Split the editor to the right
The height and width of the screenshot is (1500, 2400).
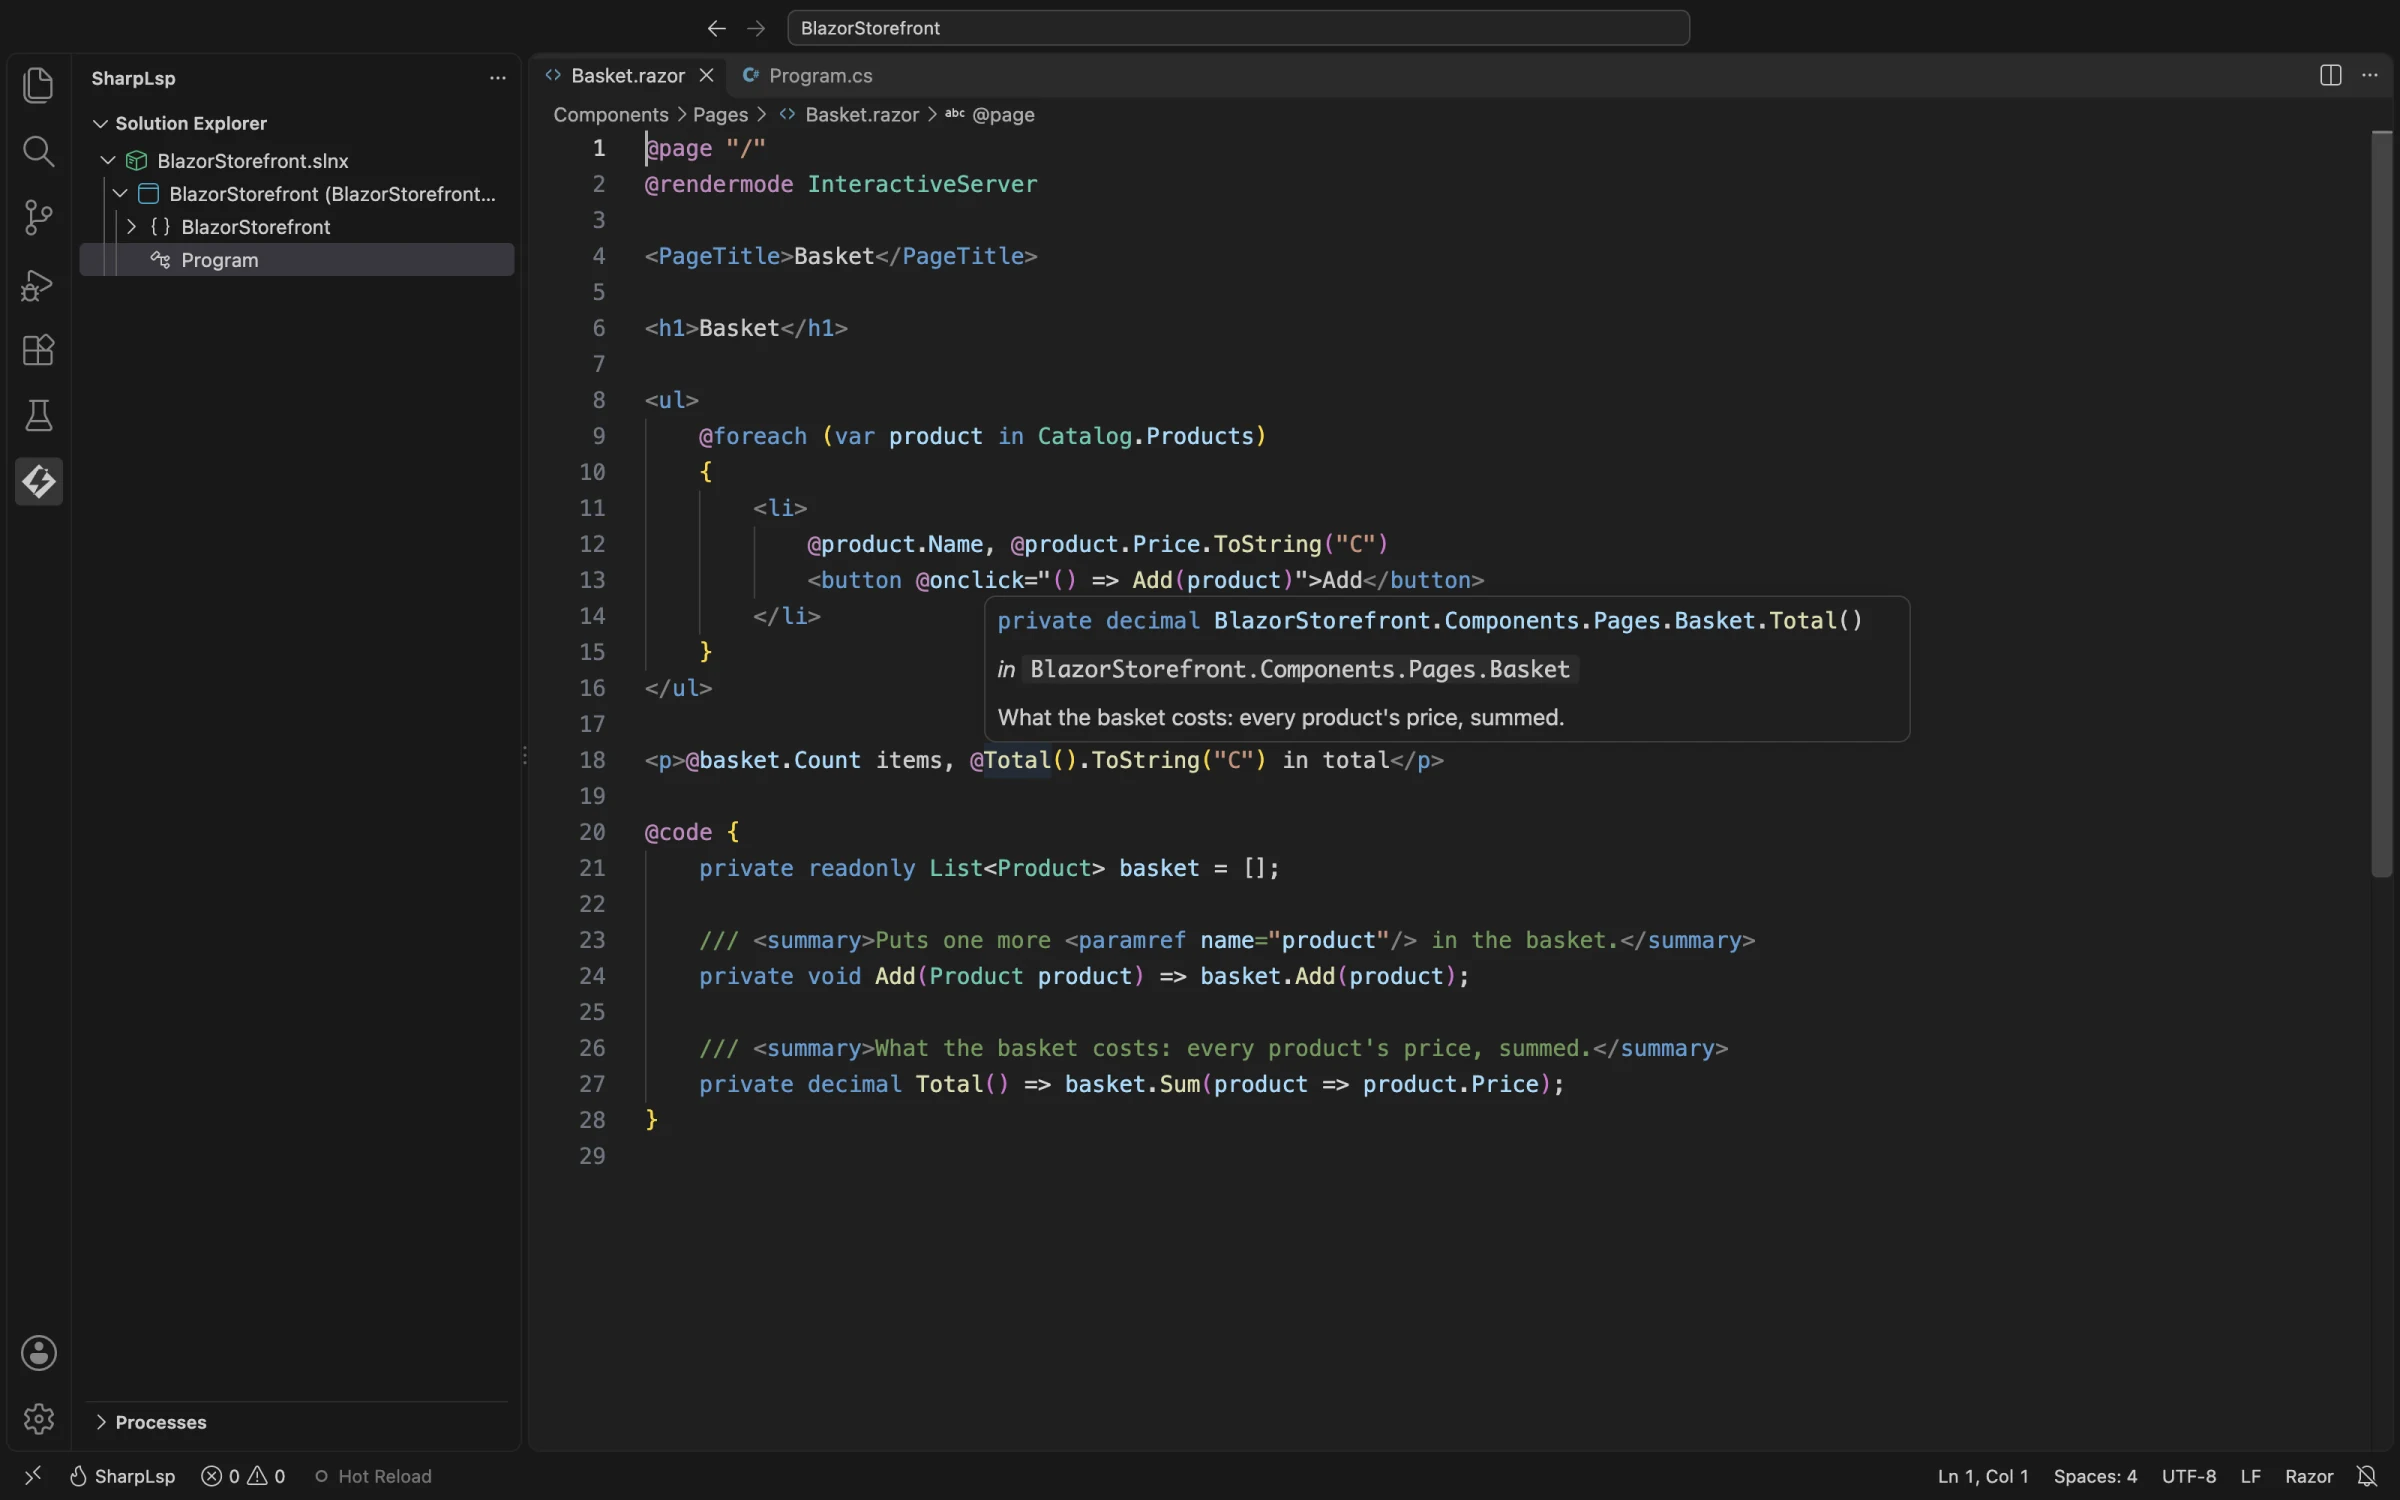pos(2330,75)
